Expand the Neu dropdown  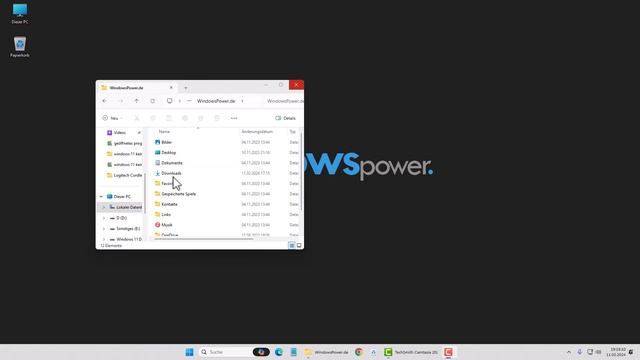[x=113, y=118]
